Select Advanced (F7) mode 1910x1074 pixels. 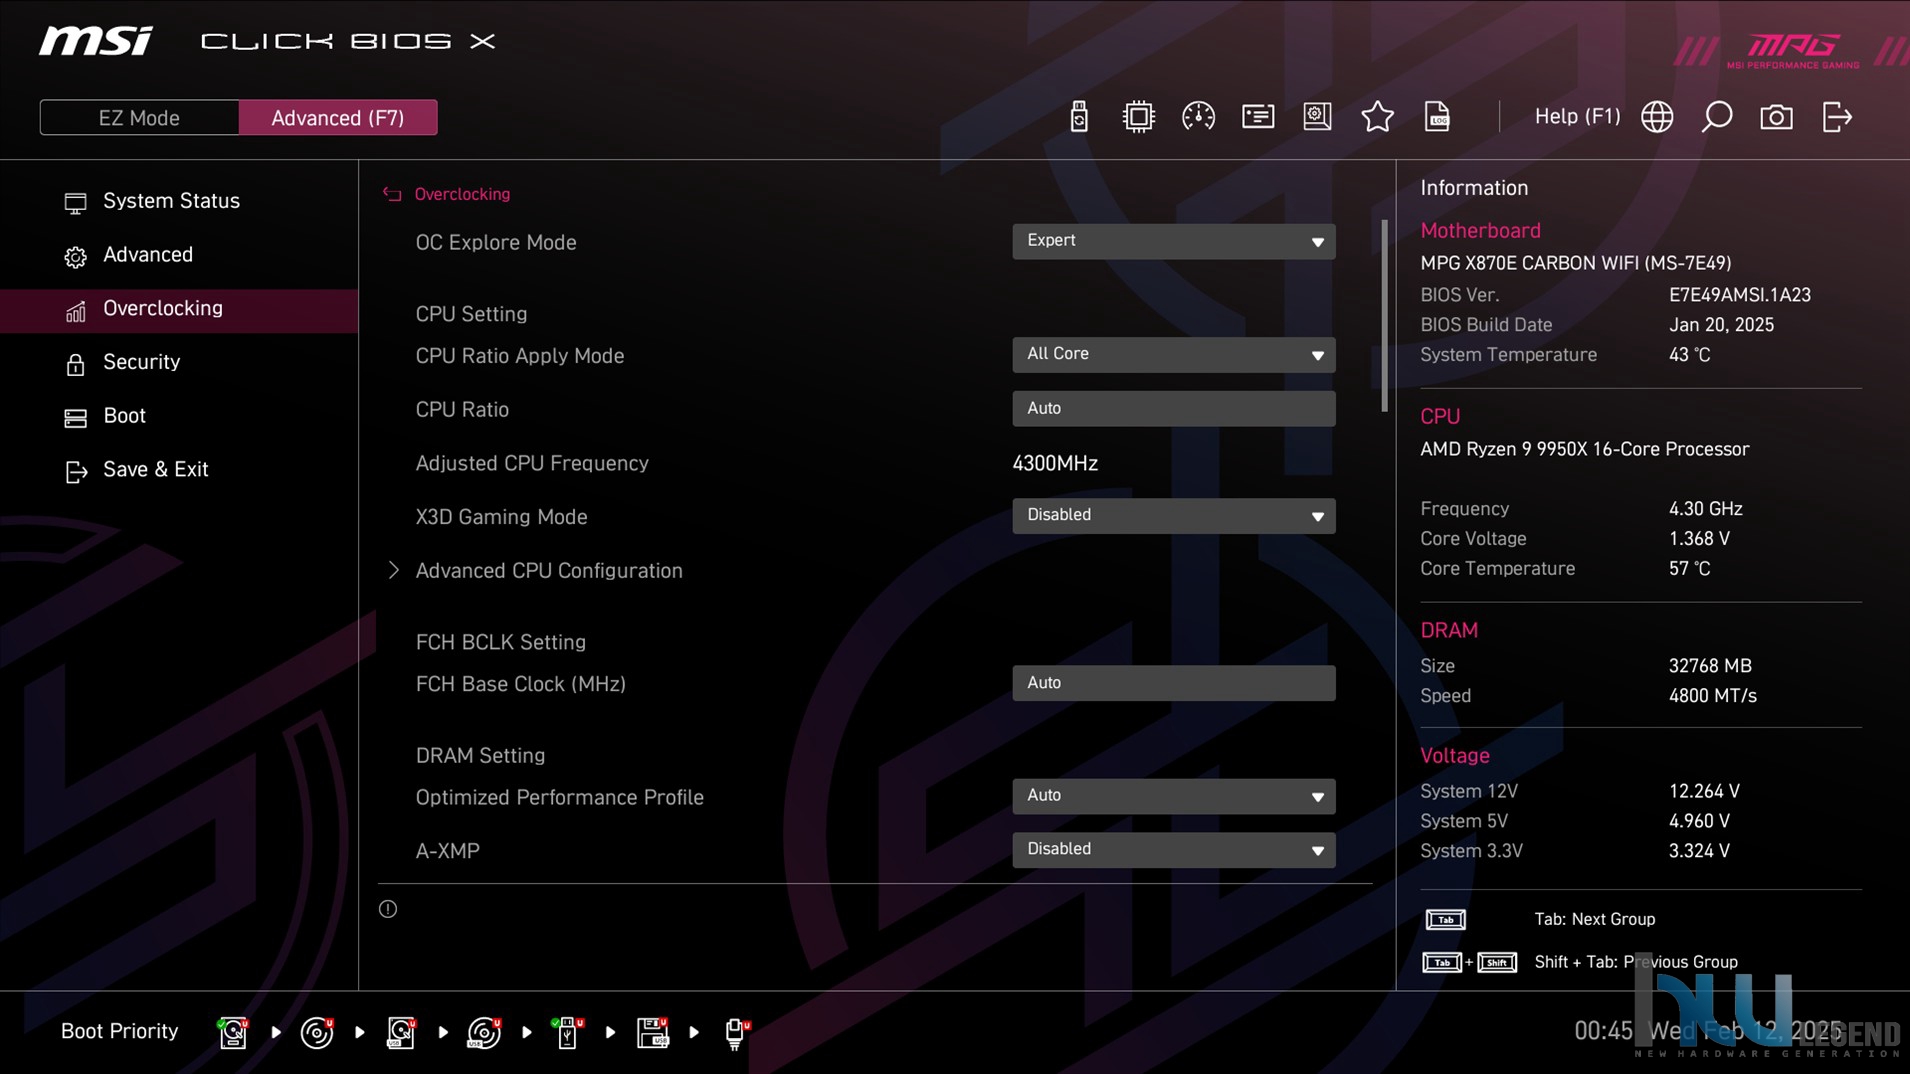pos(338,118)
